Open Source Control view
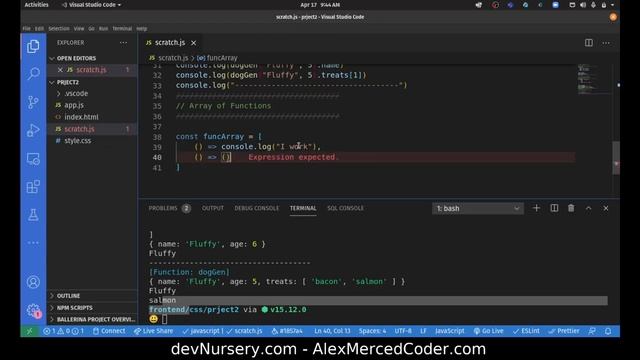The image size is (640, 360). point(33,102)
